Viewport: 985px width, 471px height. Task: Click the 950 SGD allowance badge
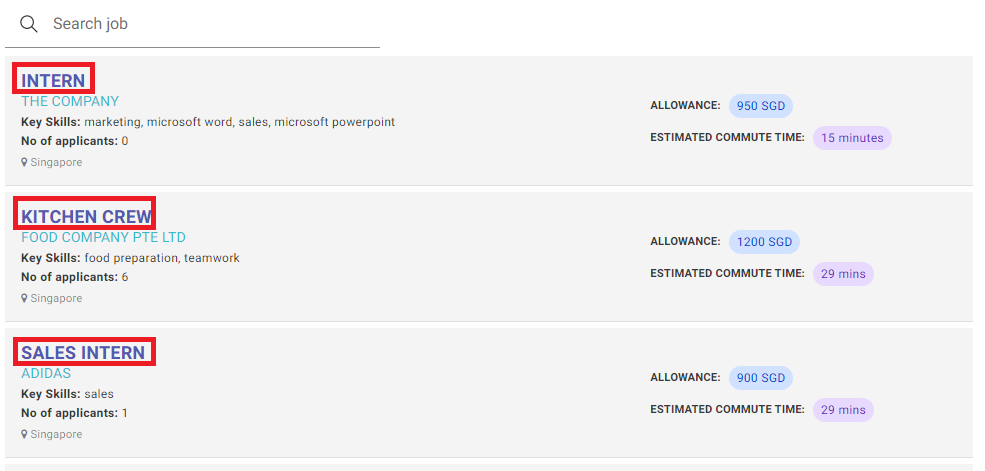click(761, 106)
